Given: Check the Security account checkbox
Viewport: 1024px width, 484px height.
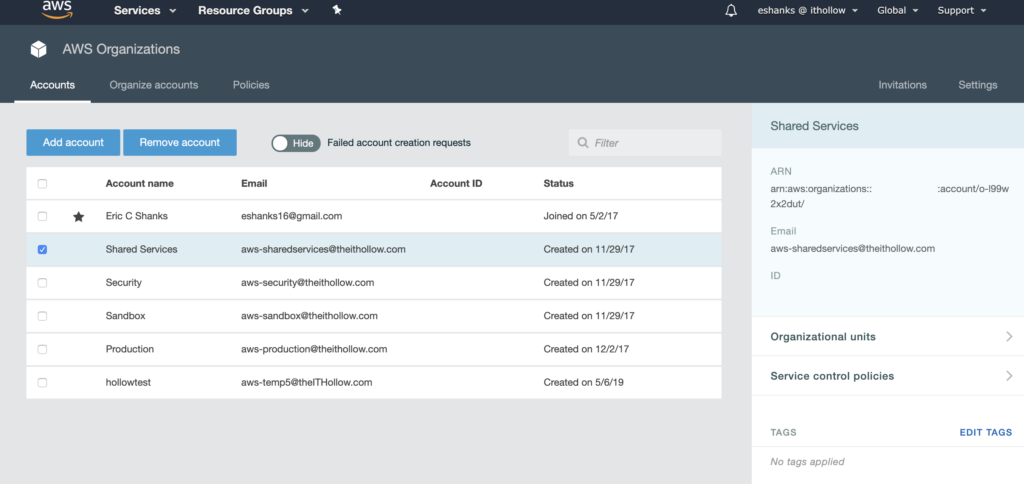Looking at the screenshot, I should (x=42, y=283).
